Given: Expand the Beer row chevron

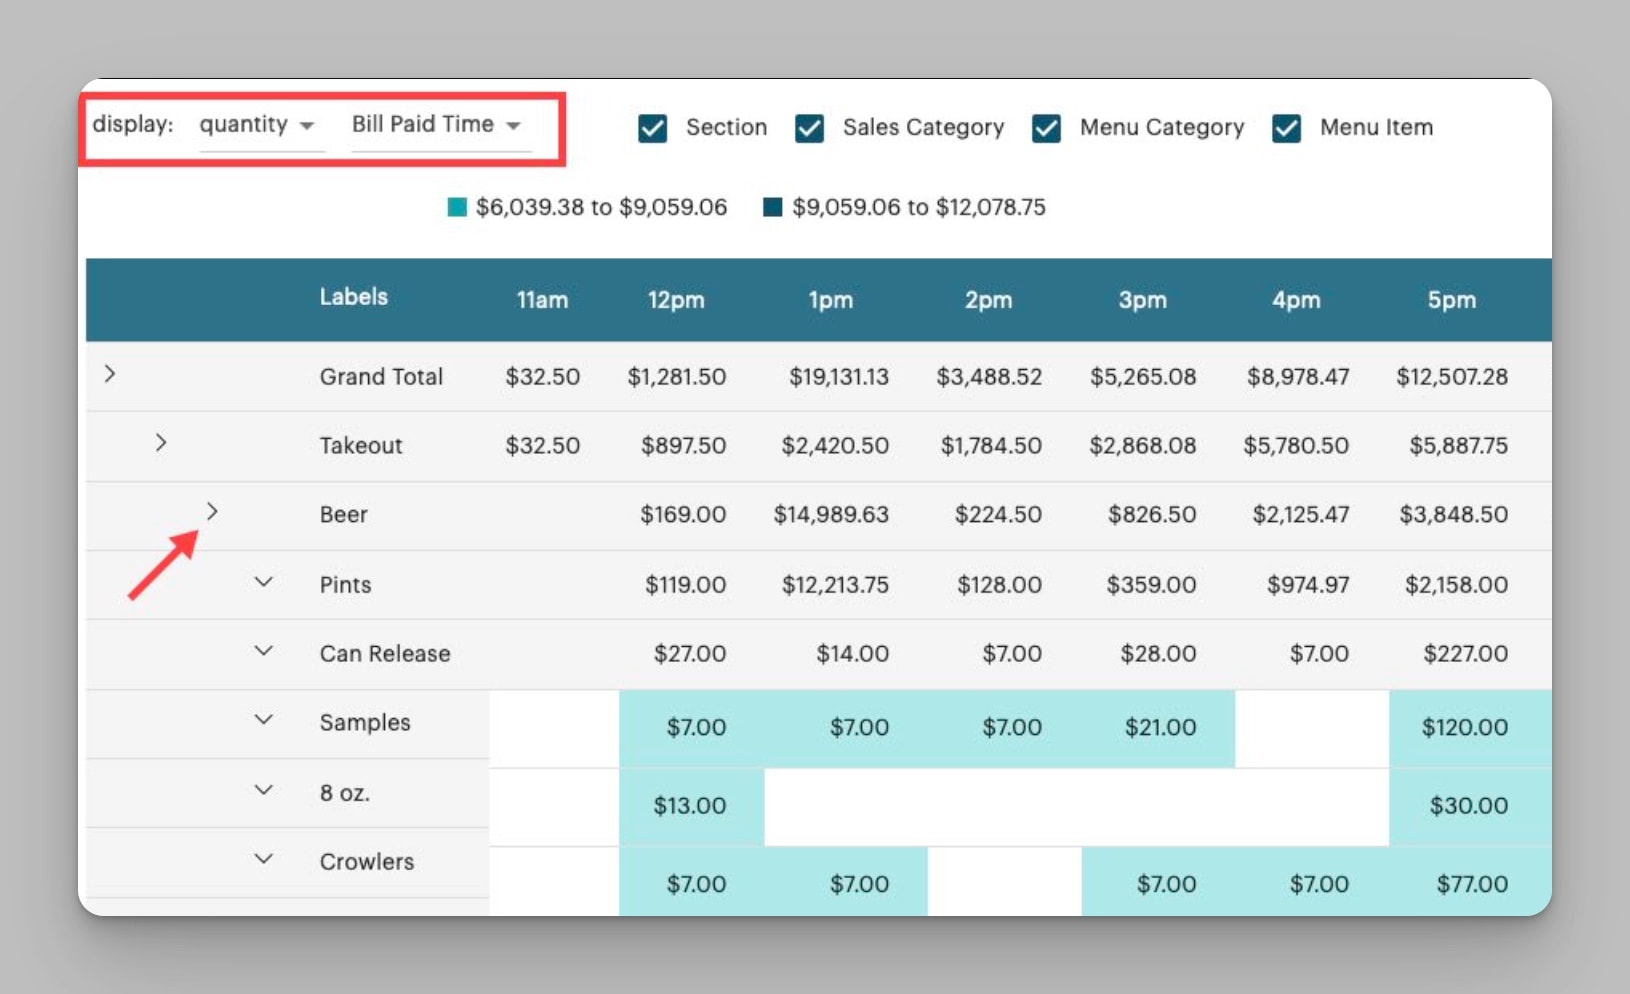Looking at the screenshot, I should (x=212, y=511).
